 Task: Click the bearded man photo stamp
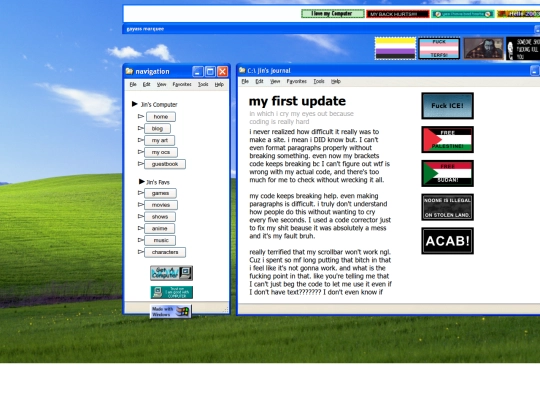click(483, 48)
